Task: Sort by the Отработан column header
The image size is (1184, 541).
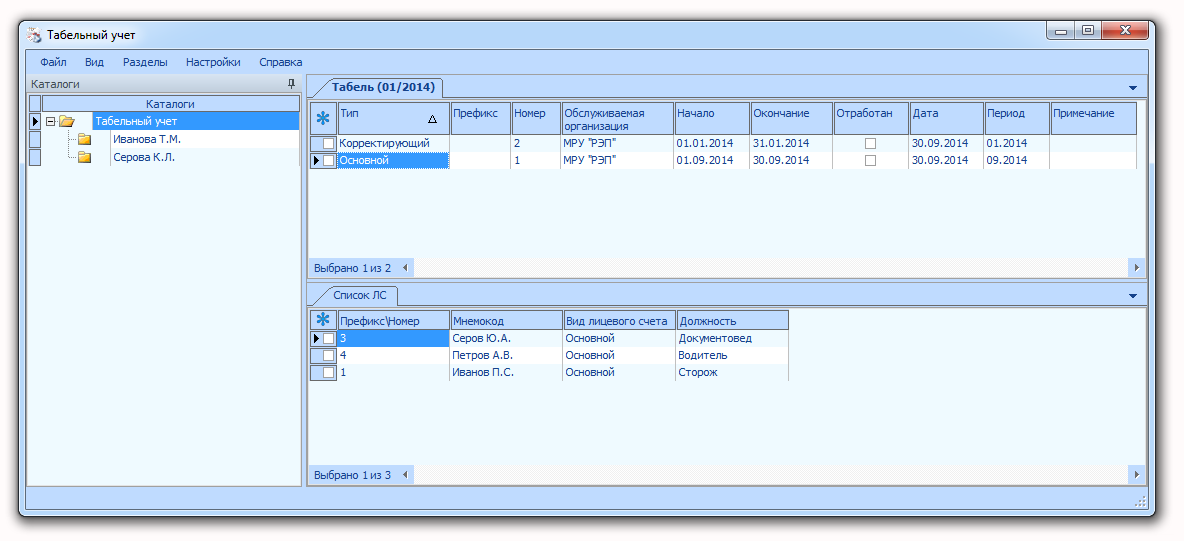Action: click(x=871, y=119)
